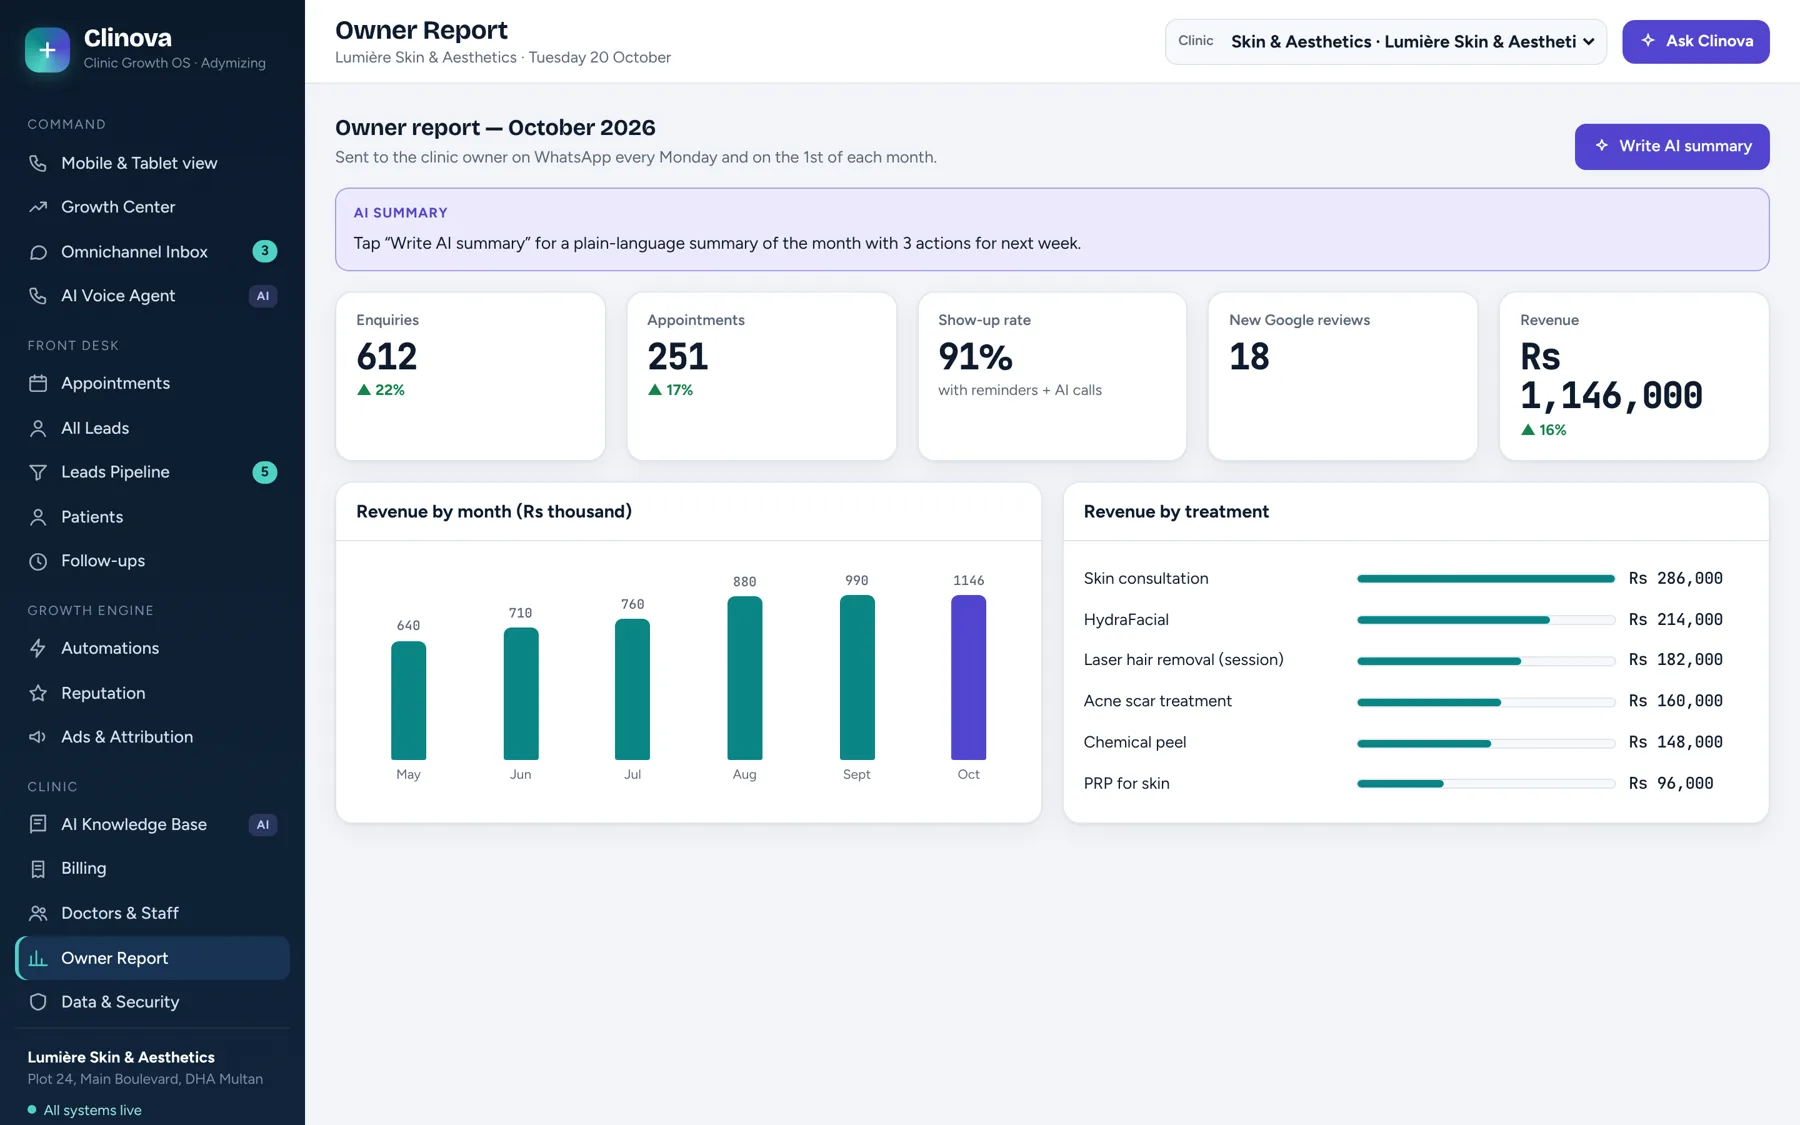Screen dimensions: 1800x1125
Task: Click the Owner Report bar chart icon
Action: (38, 958)
